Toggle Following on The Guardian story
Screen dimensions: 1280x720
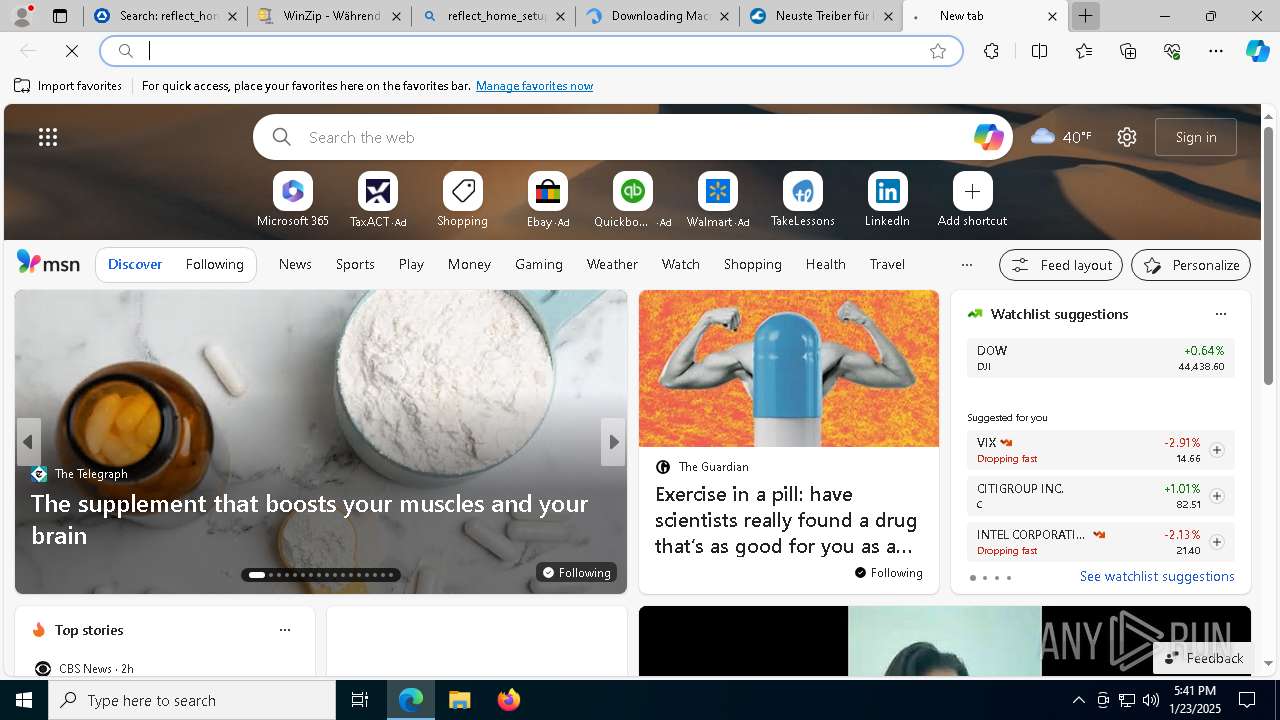point(889,572)
